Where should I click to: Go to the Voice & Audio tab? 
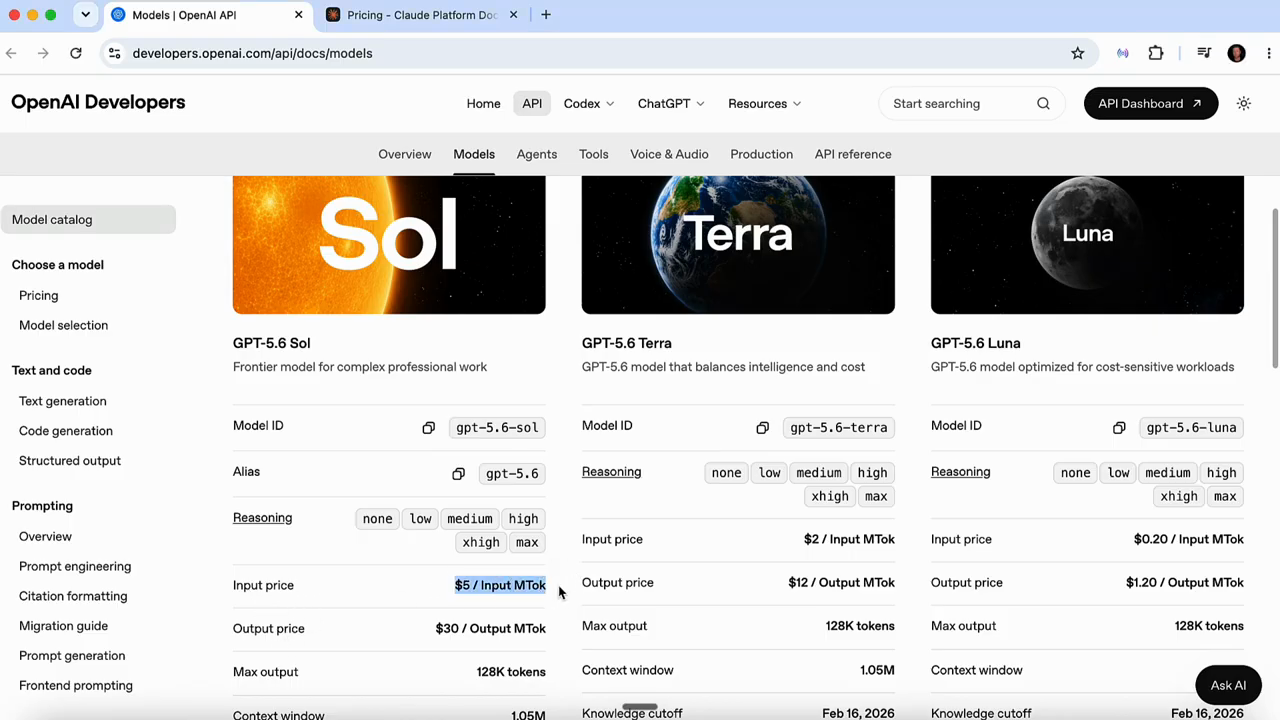coord(669,154)
